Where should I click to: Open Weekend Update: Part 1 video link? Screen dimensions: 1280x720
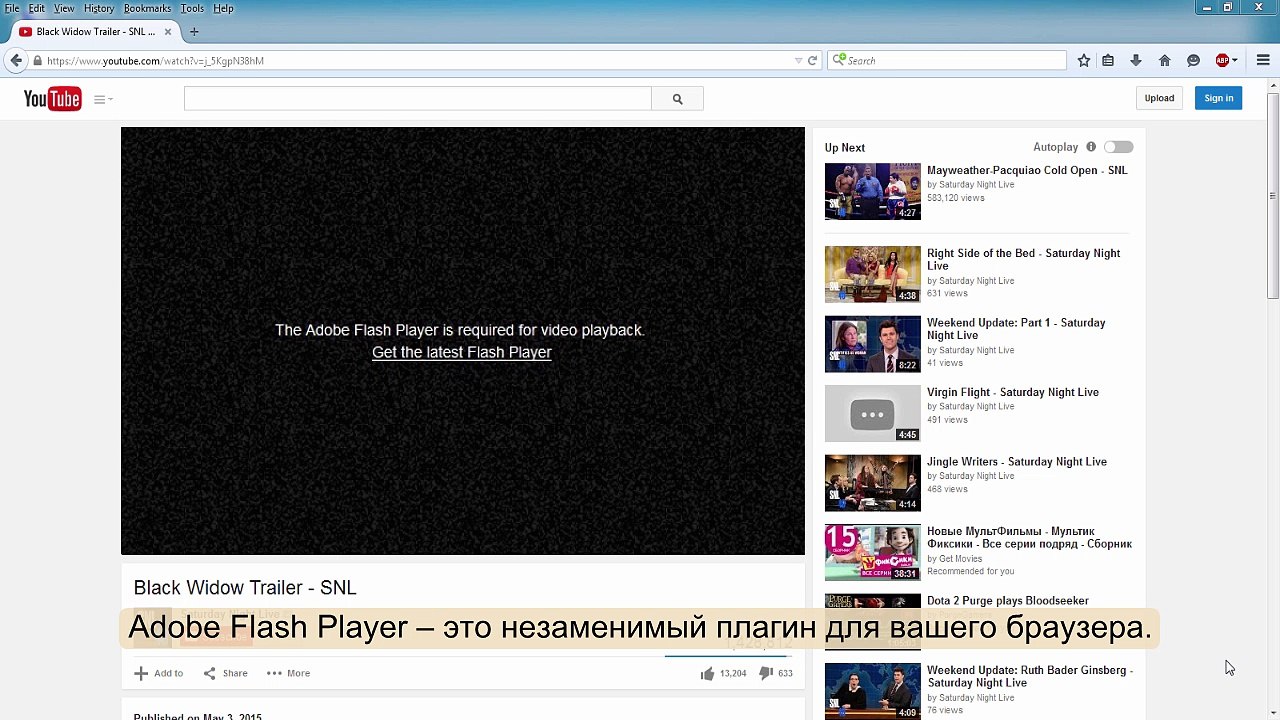[1016, 329]
